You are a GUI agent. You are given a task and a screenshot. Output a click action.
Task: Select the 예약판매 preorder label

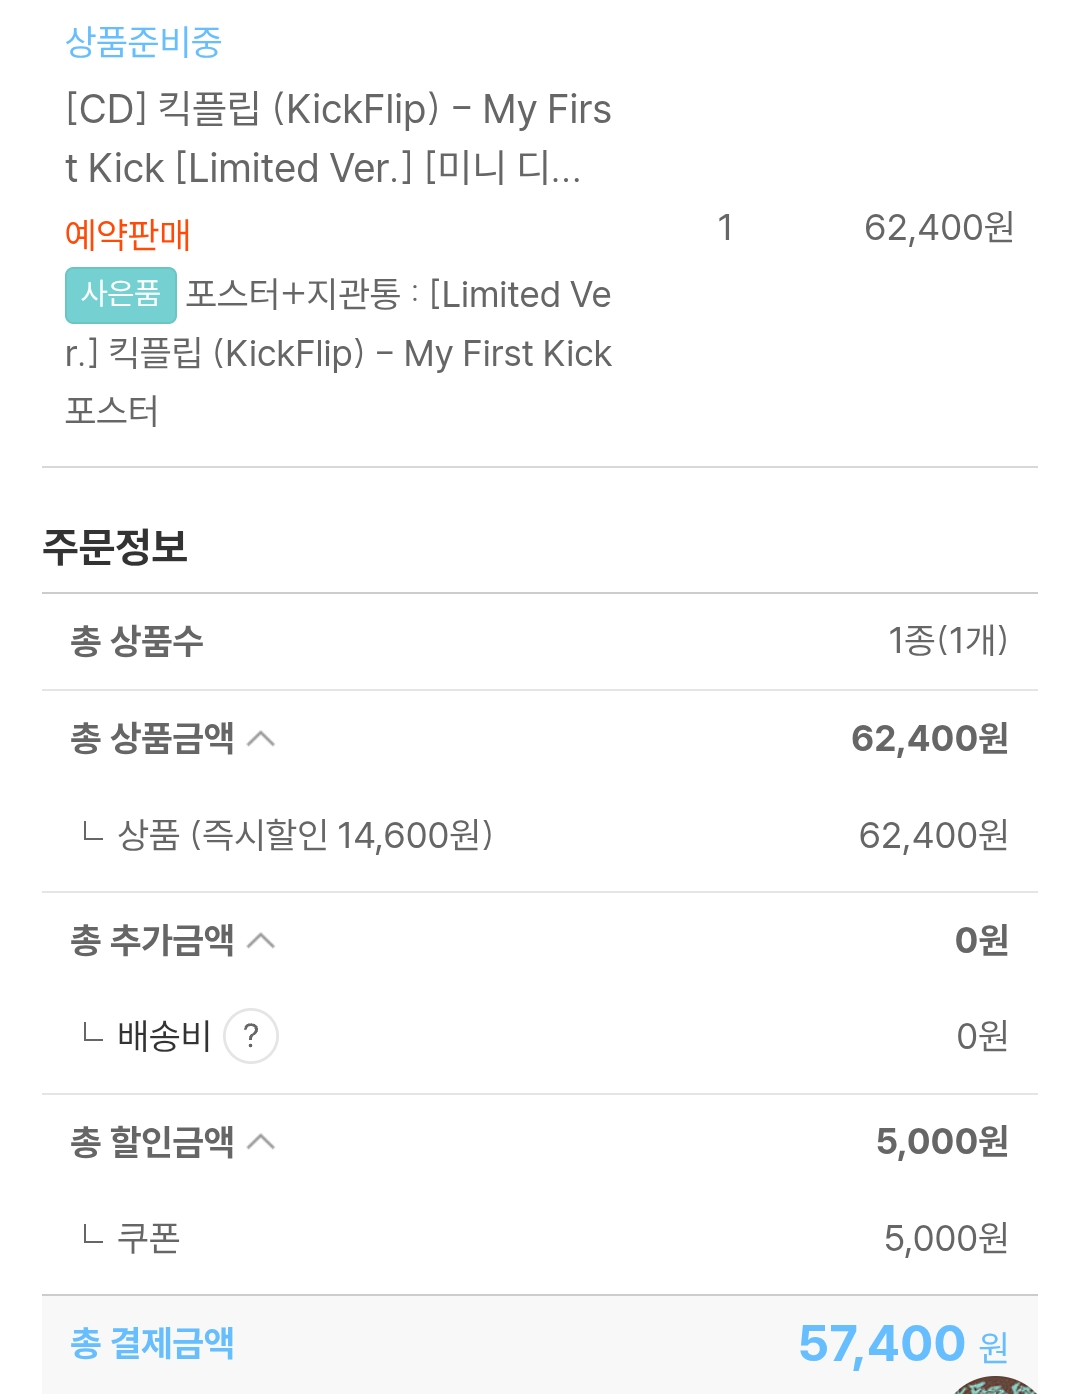[x=127, y=235]
